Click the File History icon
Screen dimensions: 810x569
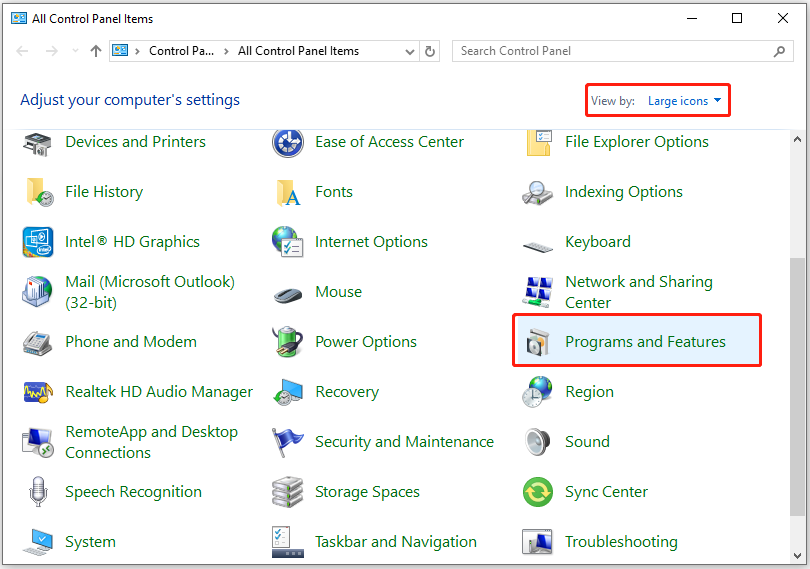[39, 192]
